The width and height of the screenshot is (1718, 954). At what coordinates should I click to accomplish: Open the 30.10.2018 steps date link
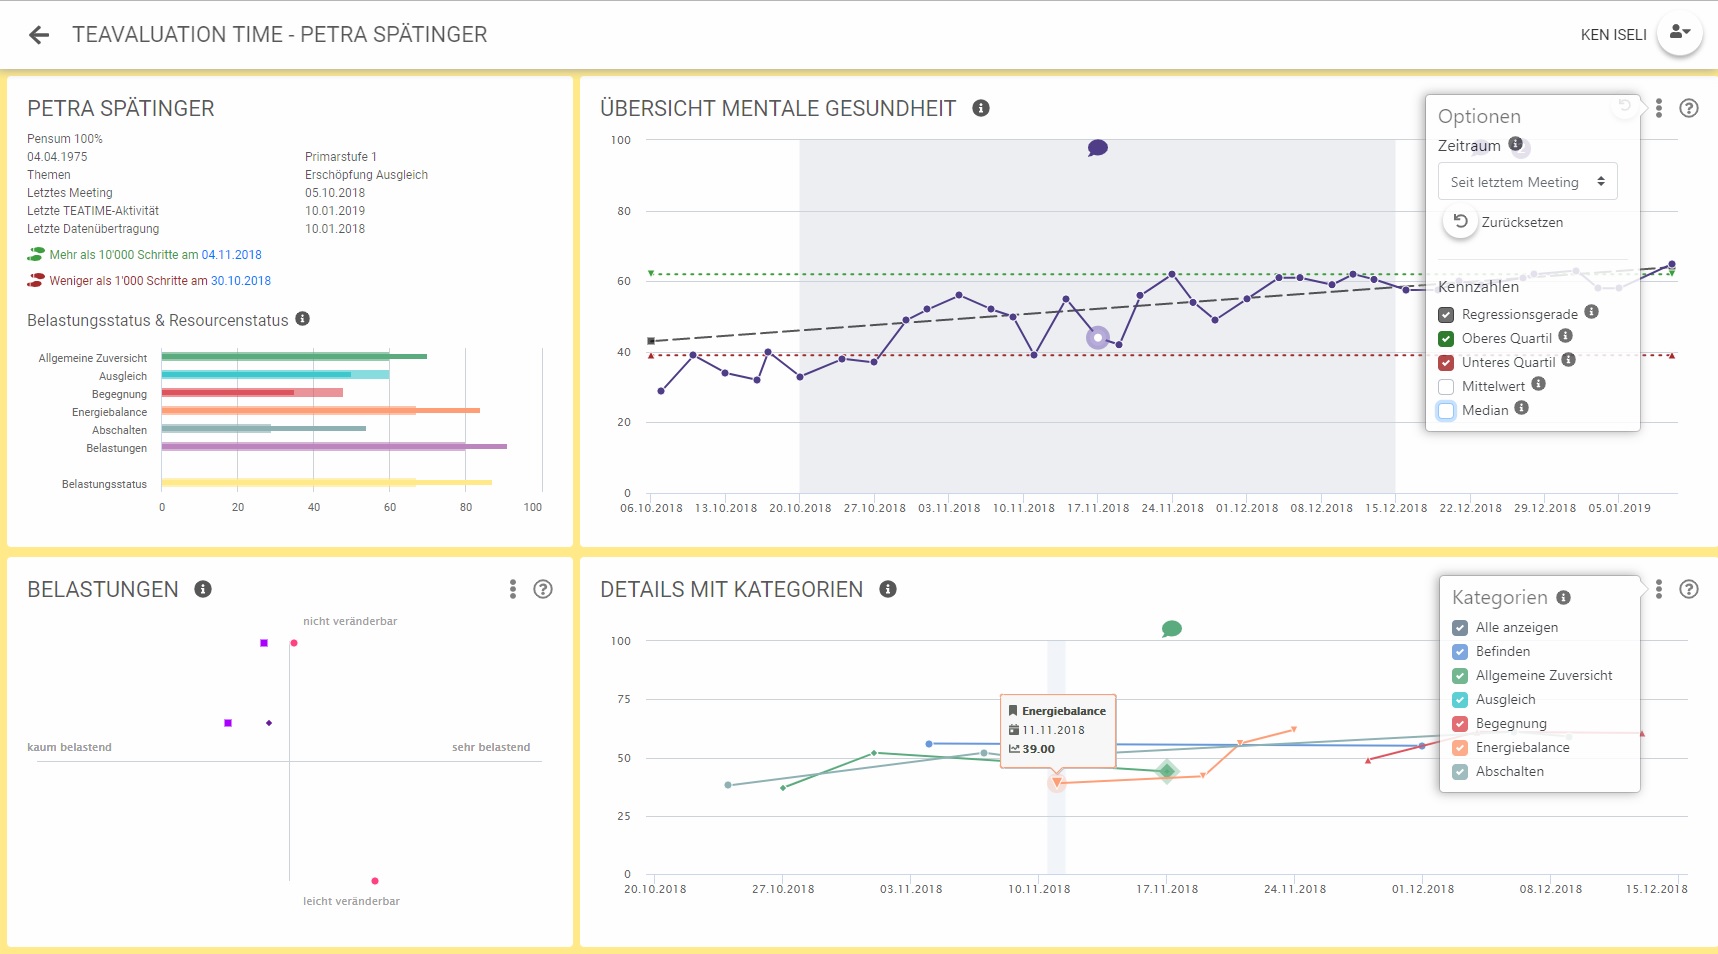[241, 281]
